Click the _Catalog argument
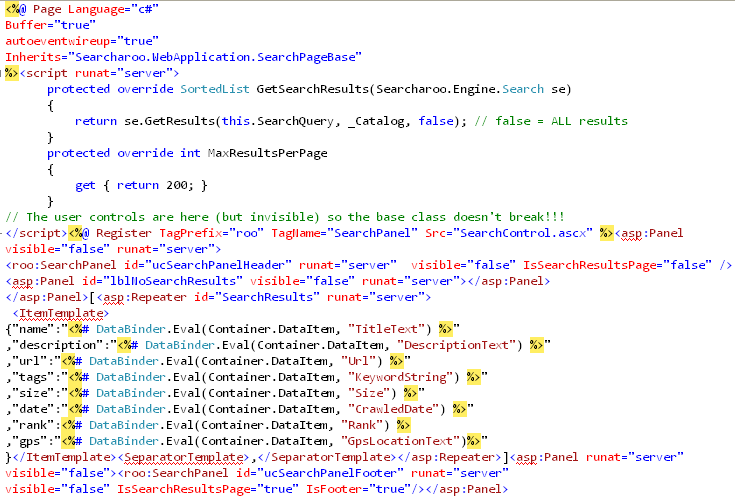This screenshot has height=498, width=735. 376,121
